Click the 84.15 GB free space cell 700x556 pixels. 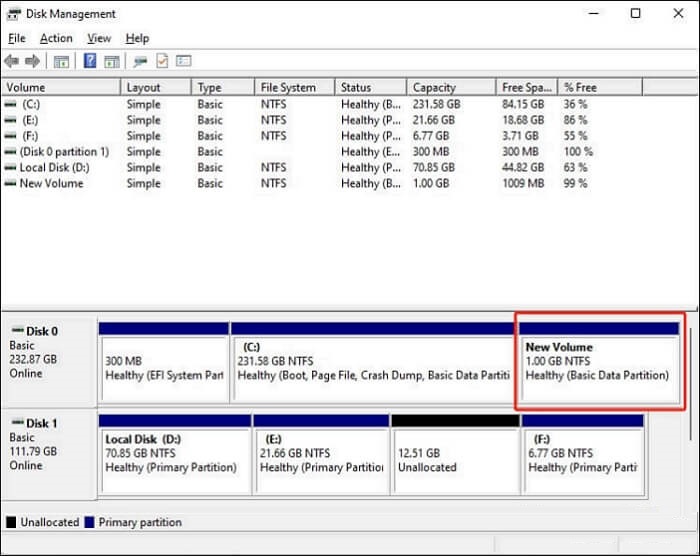click(x=523, y=104)
